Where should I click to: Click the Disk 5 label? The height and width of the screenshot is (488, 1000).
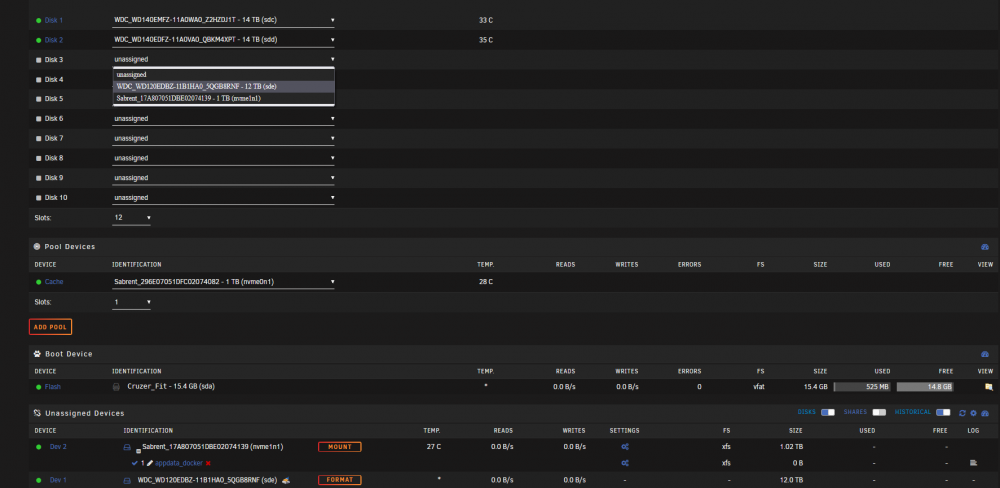[54, 99]
